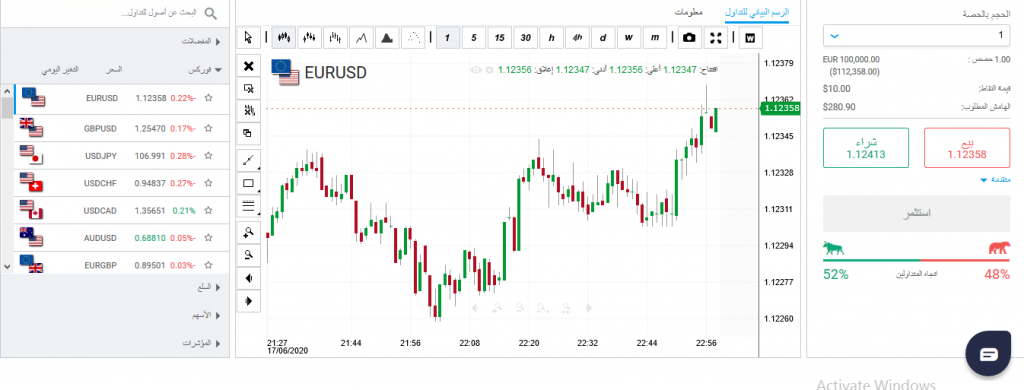Viewport: 1024px width, 390px height.
Task: Toggle the eye icon in chart header
Action: click(476, 69)
